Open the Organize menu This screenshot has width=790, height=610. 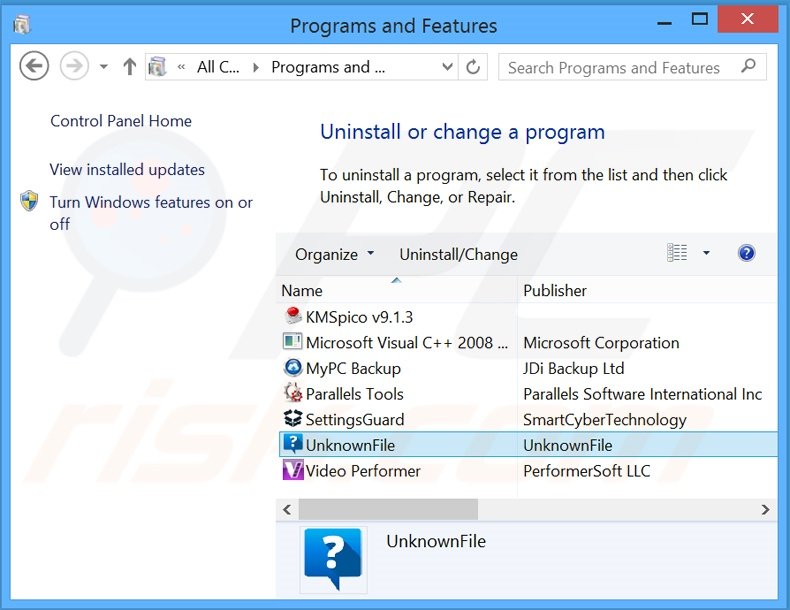pyautogui.click(x=335, y=254)
